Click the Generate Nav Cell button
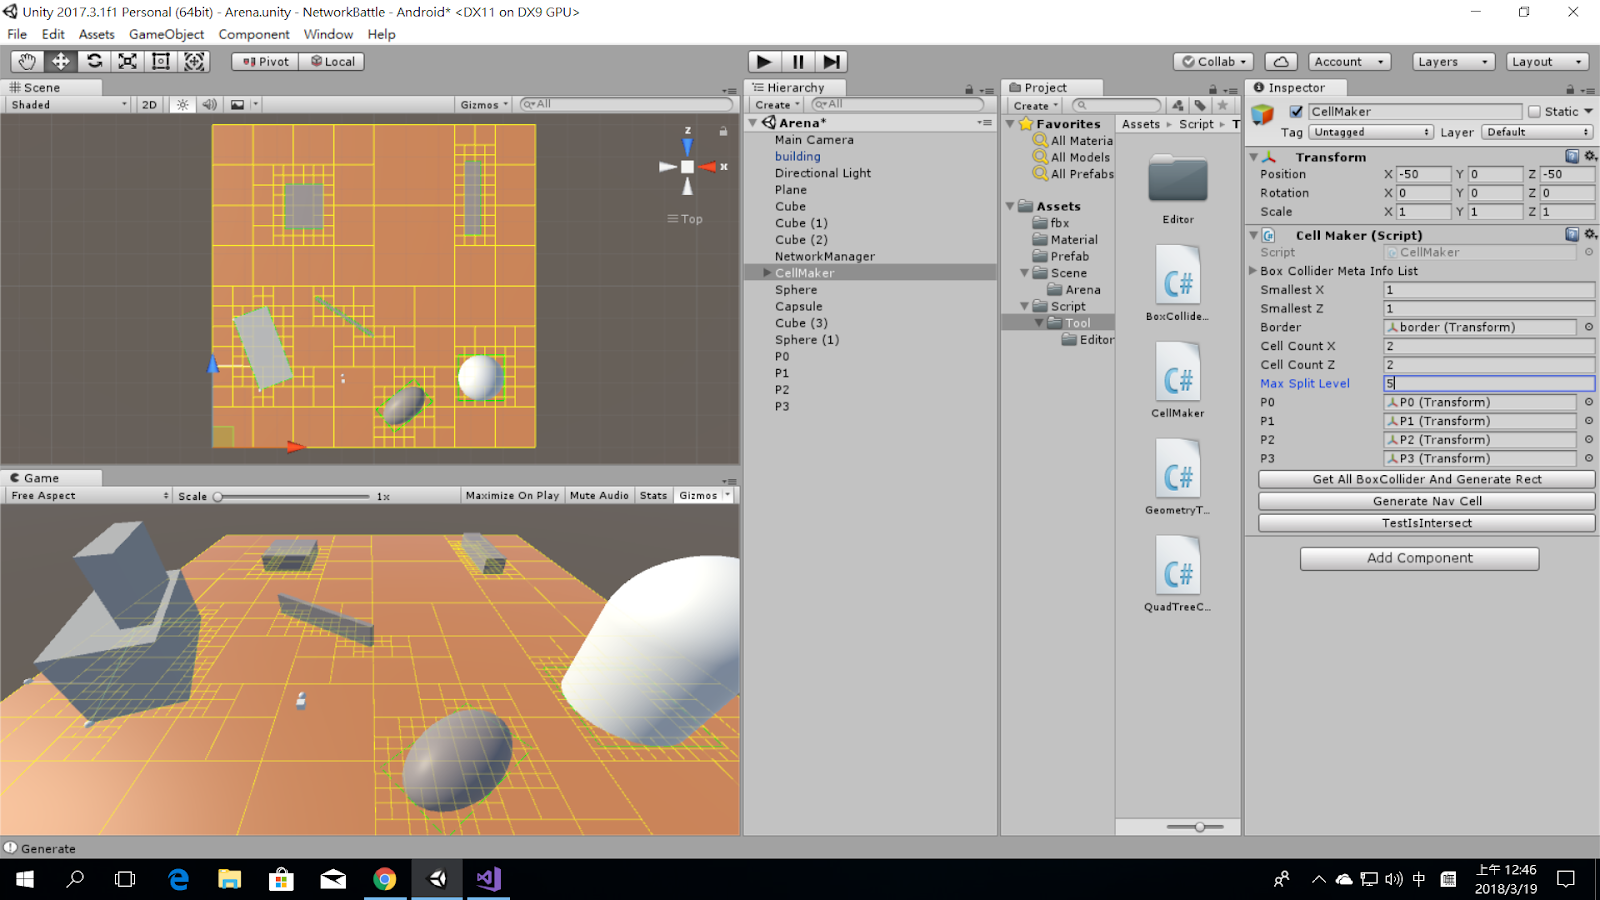 (x=1424, y=500)
